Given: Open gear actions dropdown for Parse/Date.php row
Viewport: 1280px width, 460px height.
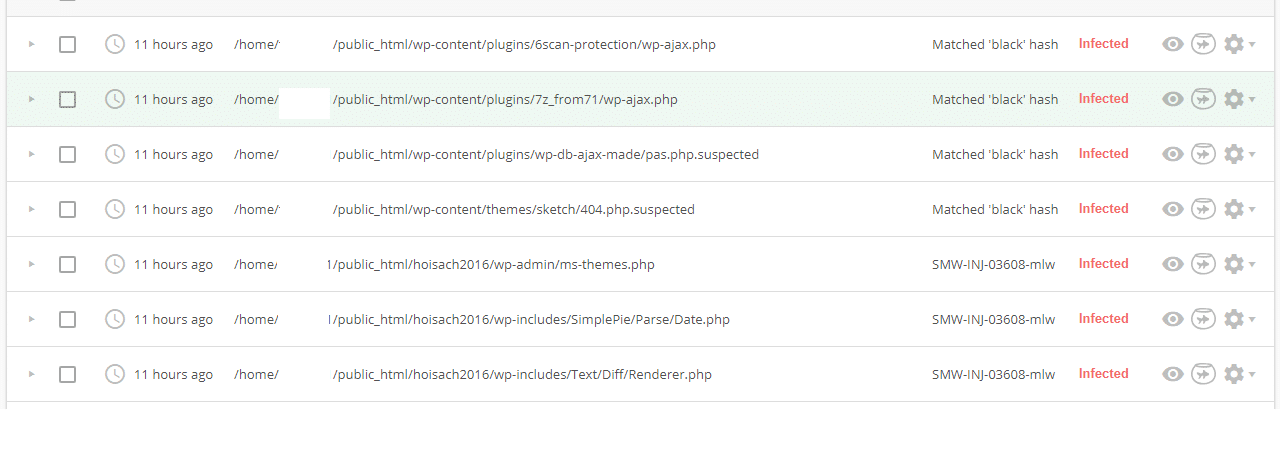Looking at the screenshot, I should [x=1239, y=319].
